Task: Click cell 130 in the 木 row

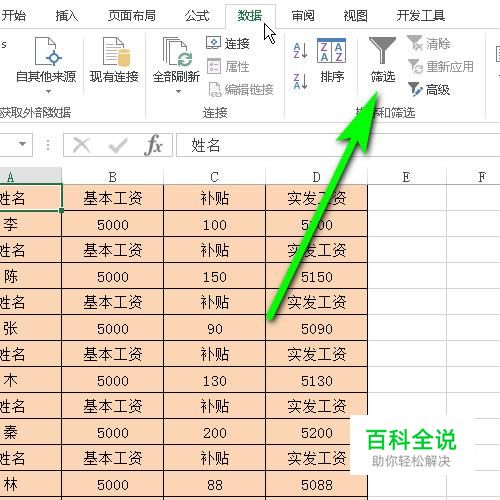Action: [214, 380]
